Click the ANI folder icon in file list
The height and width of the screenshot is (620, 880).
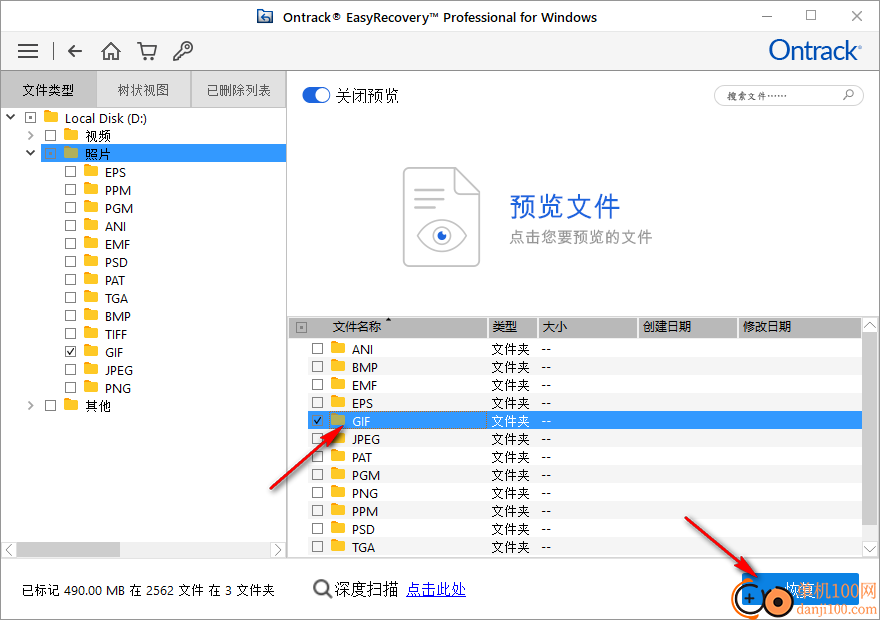[x=338, y=348]
